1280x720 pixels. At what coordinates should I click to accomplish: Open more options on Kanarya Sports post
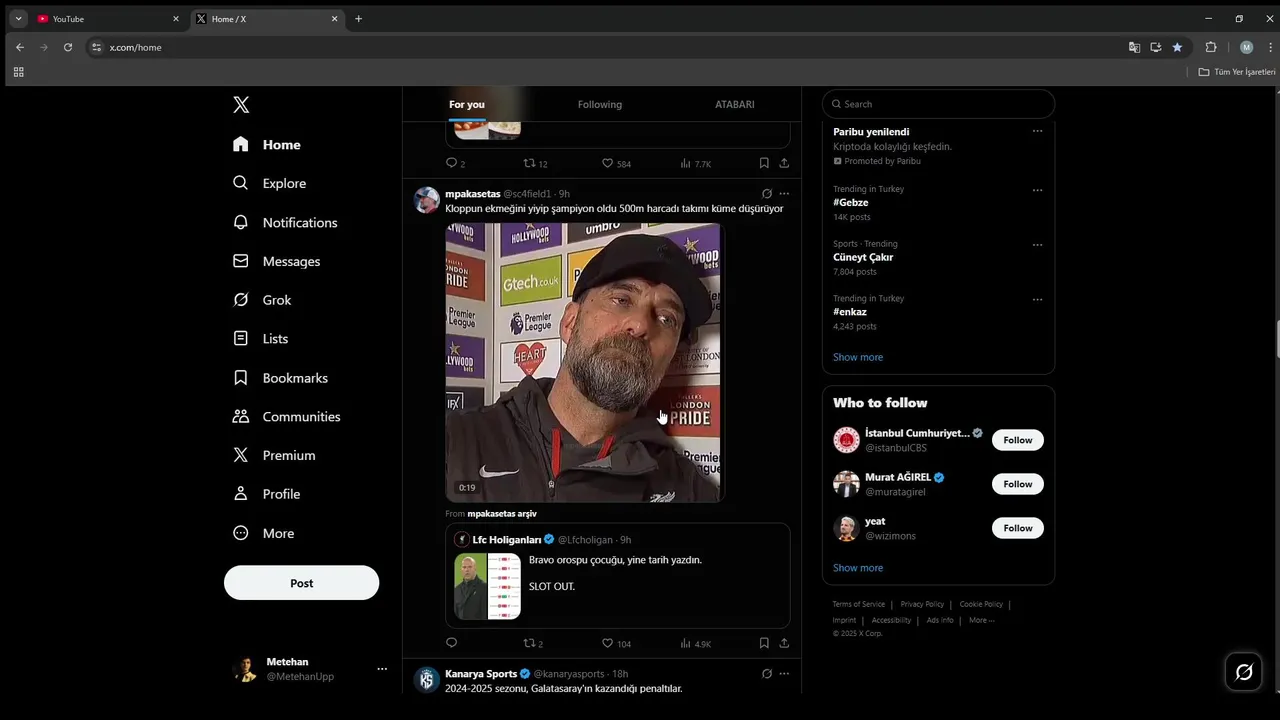[784, 674]
